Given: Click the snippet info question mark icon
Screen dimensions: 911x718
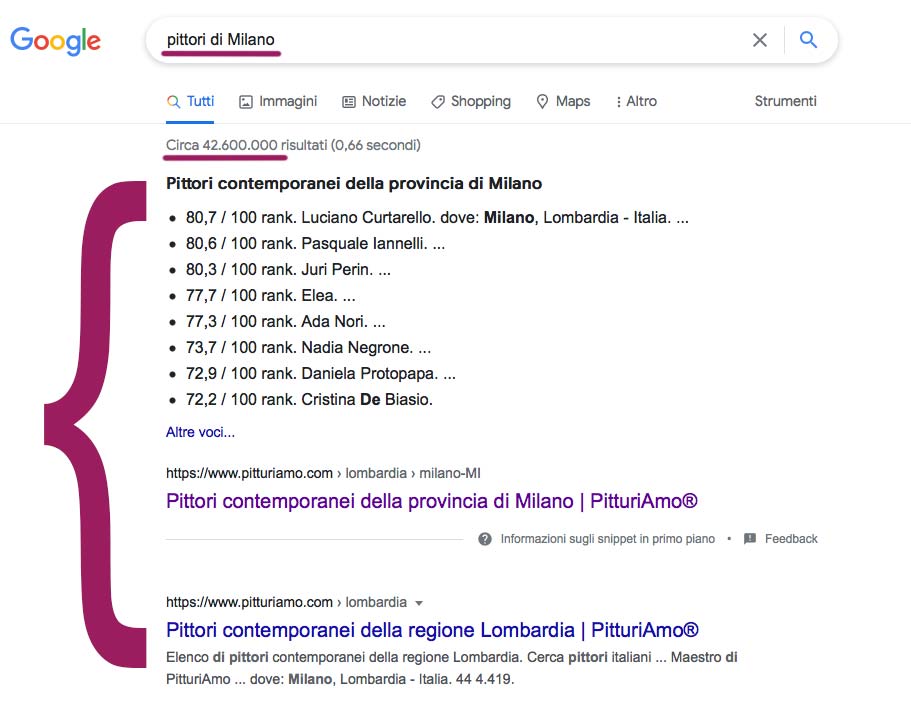Looking at the screenshot, I should [x=485, y=539].
